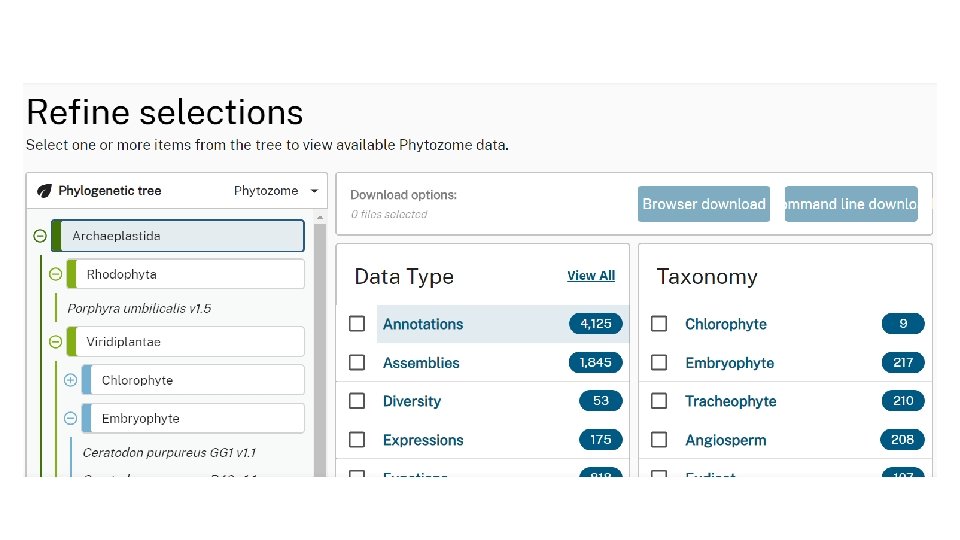Open the Expressions data type link

(x=423, y=440)
